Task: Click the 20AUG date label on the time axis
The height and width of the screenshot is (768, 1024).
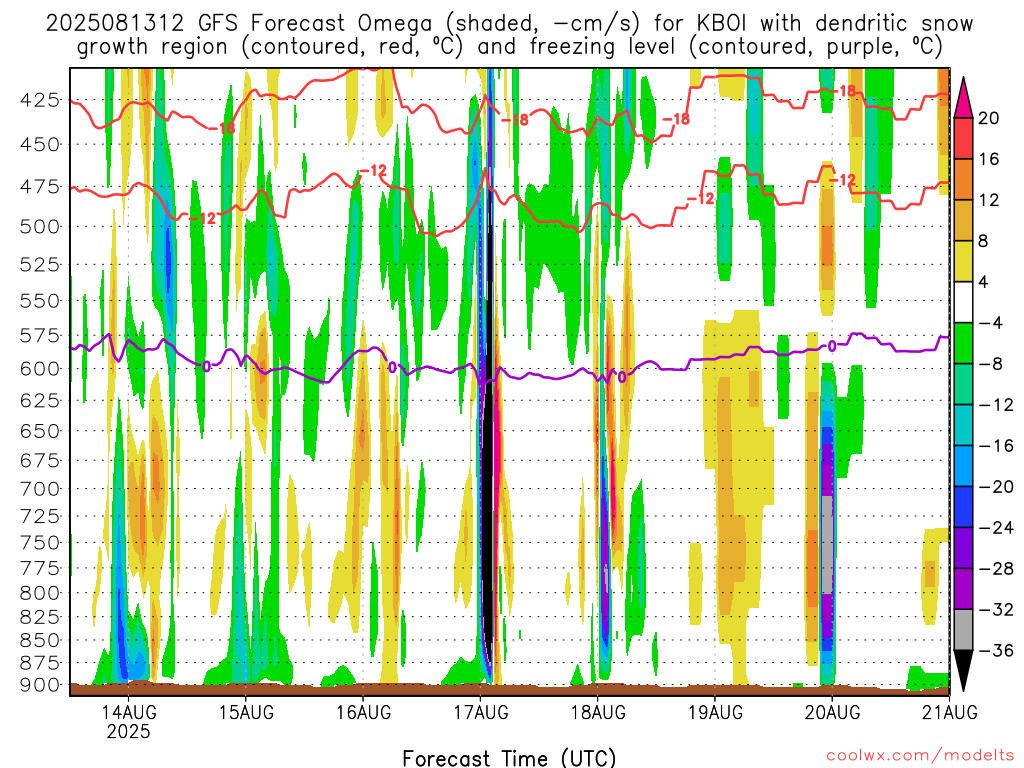Action: pyautogui.click(x=833, y=712)
